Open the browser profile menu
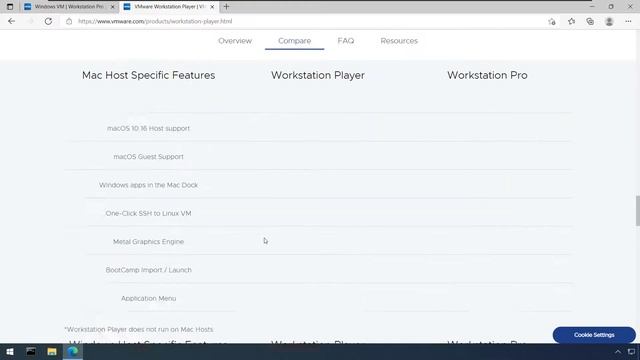 pyautogui.click(x=609, y=21)
